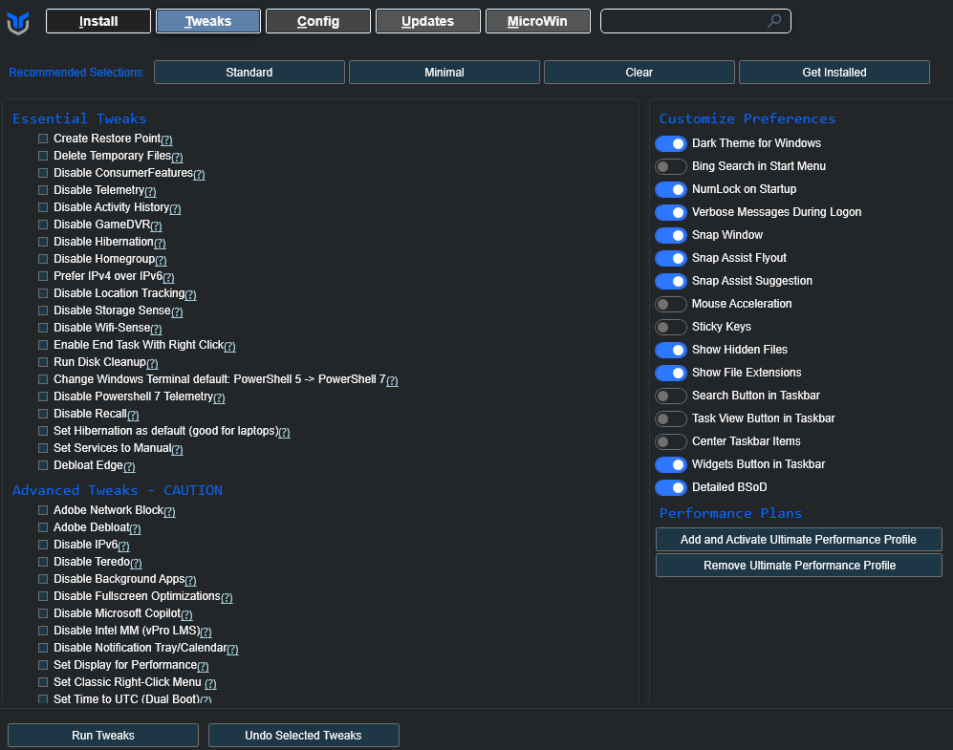This screenshot has width=953, height=750.
Task: Check the Delete Temporary Files checkbox
Action: pyautogui.click(x=43, y=156)
